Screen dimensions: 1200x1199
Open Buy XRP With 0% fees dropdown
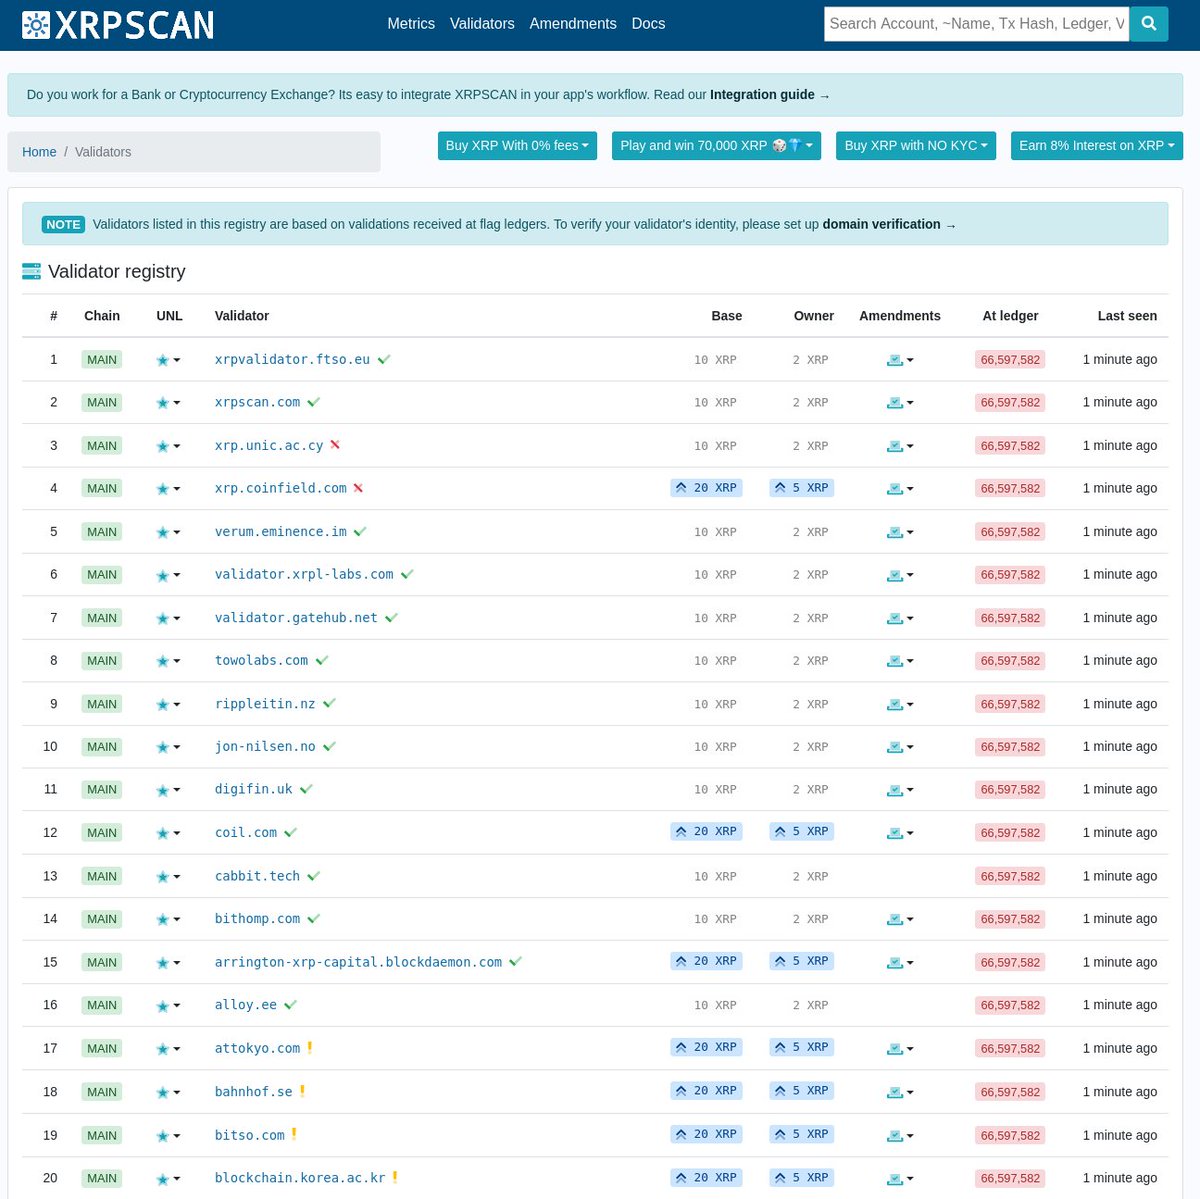pos(517,146)
